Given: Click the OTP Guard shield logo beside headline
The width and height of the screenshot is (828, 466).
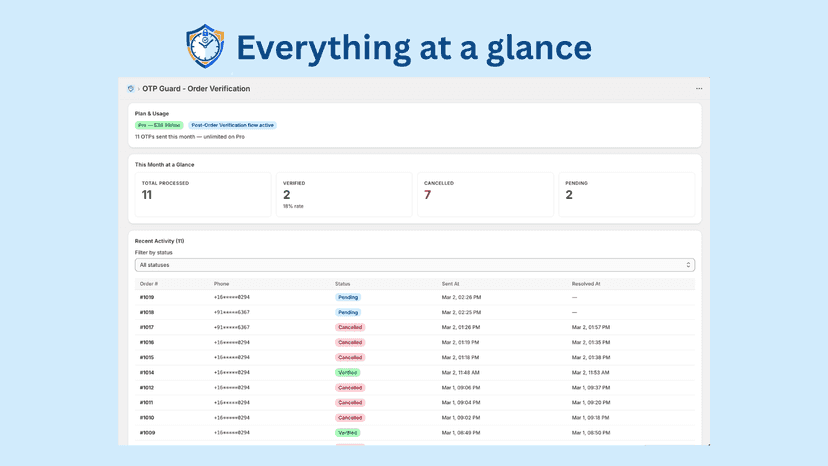Looking at the screenshot, I should pos(205,46).
